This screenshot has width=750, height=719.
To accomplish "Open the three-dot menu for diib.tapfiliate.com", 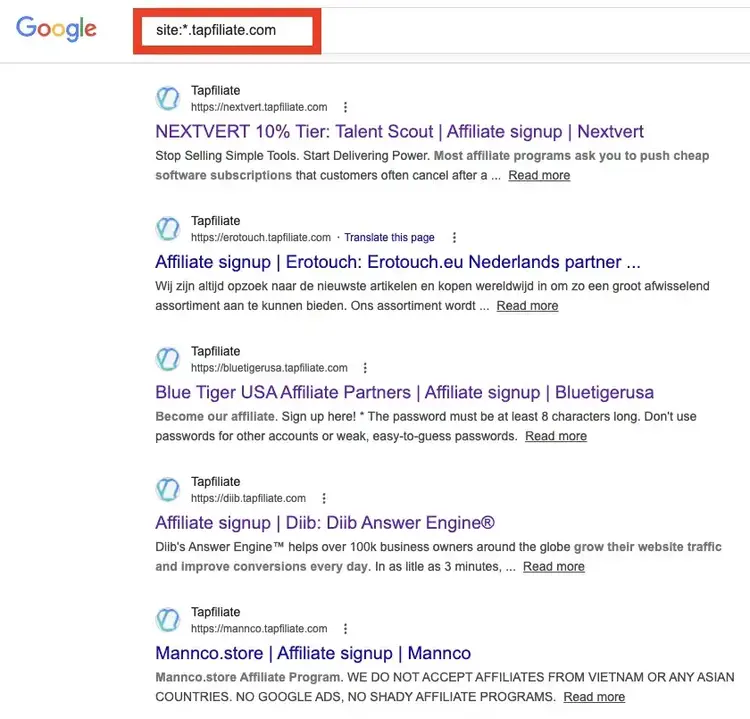I will [x=324, y=498].
